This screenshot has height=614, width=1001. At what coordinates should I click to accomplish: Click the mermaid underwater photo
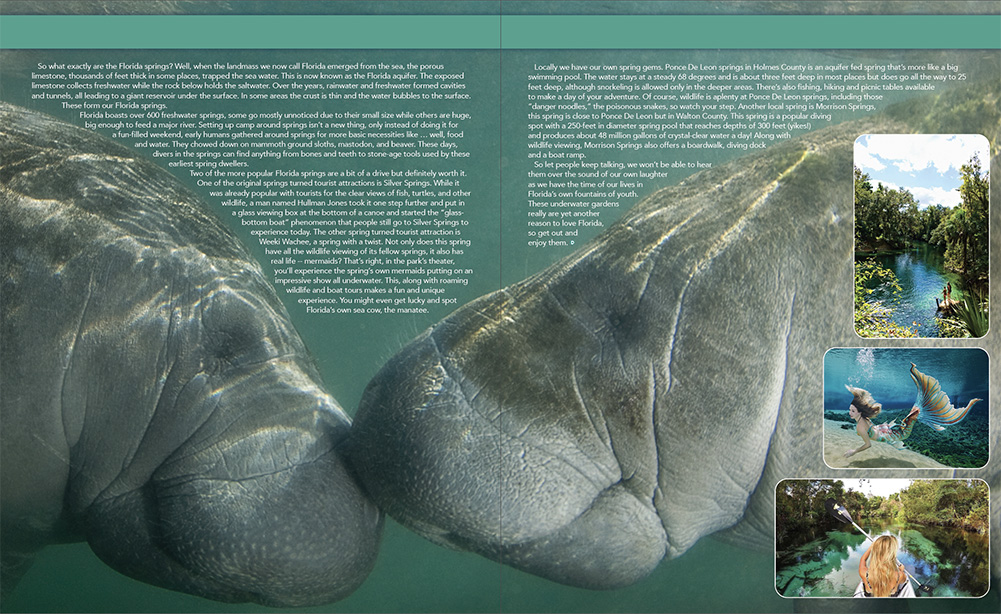(906, 408)
